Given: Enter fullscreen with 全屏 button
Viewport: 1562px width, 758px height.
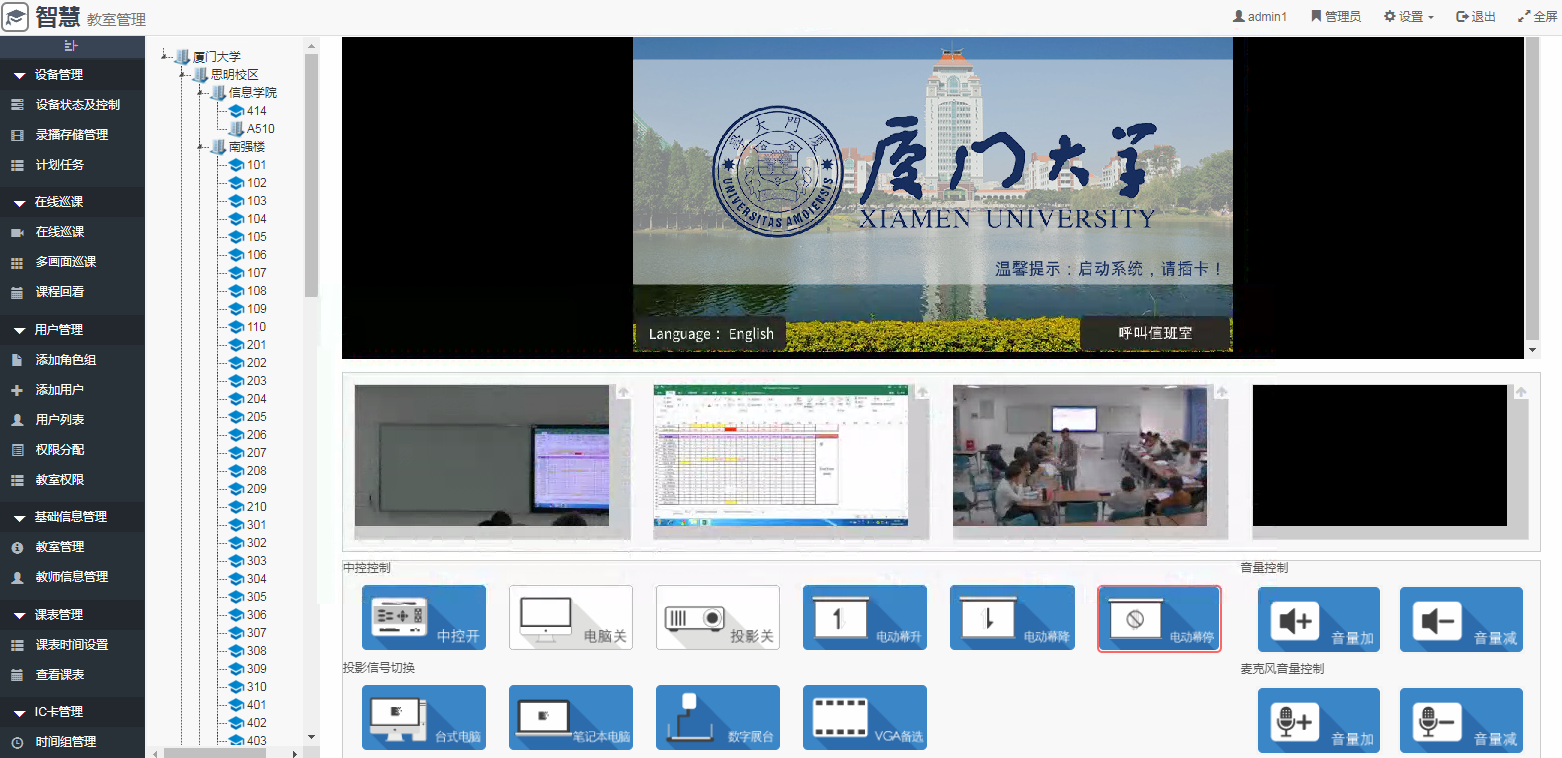Looking at the screenshot, I should [x=1537, y=17].
